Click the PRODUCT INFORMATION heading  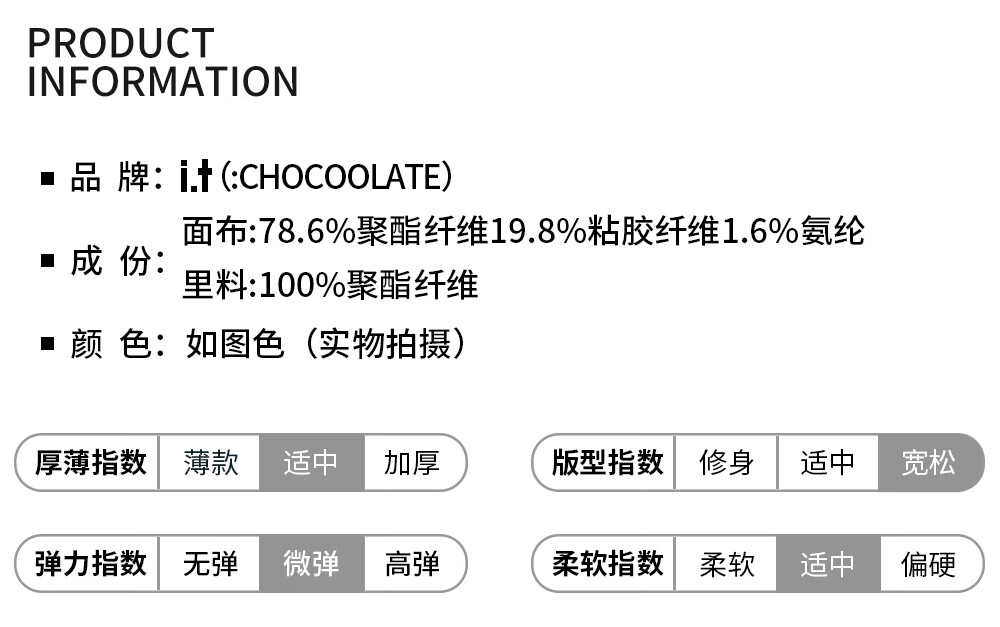[x=162, y=62]
